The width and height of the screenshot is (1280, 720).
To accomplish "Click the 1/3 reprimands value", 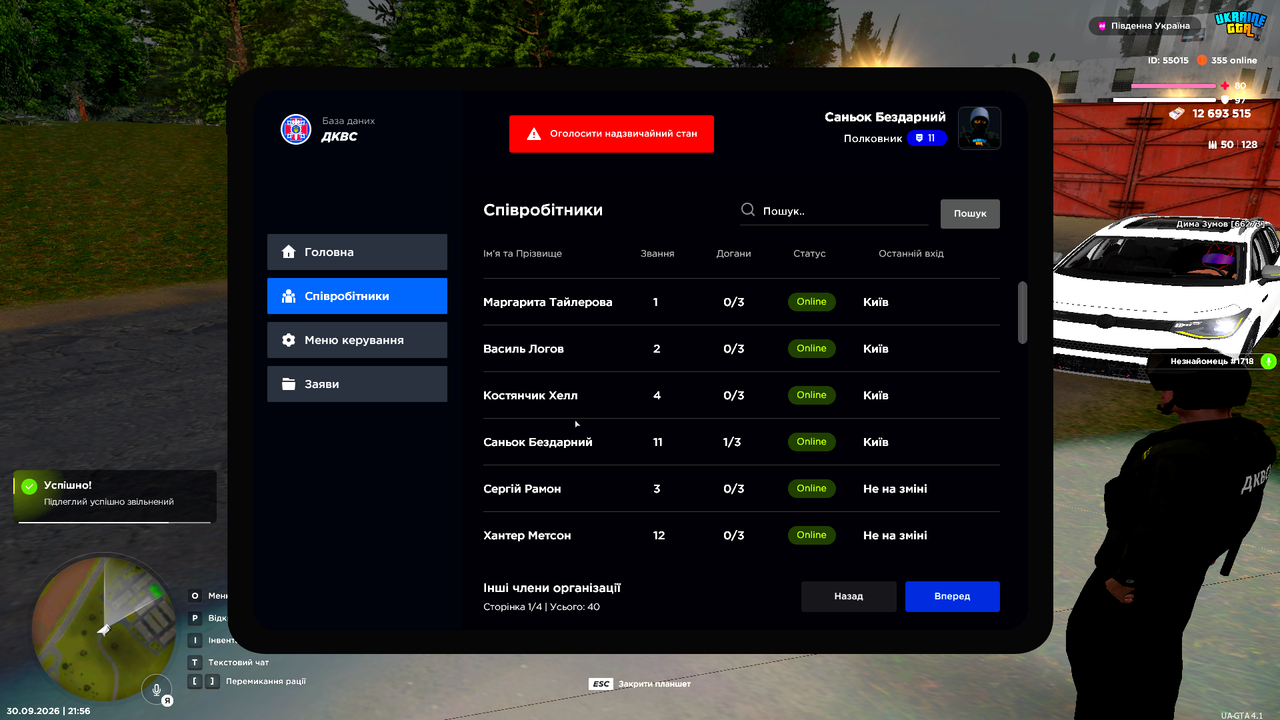I will point(732,442).
